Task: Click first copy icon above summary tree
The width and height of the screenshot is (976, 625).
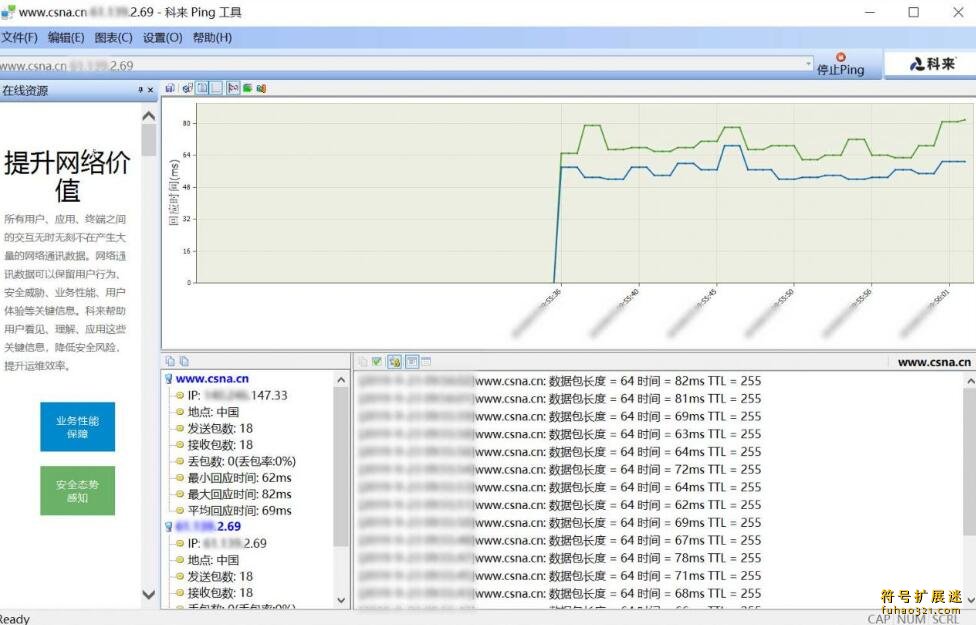Action: [170, 361]
